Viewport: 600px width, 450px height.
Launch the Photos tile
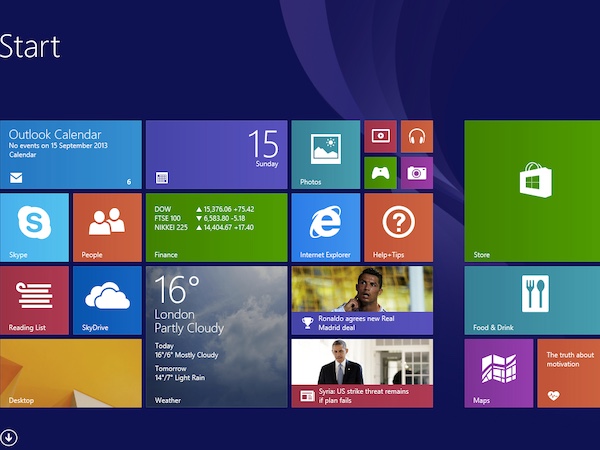[x=326, y=155]
